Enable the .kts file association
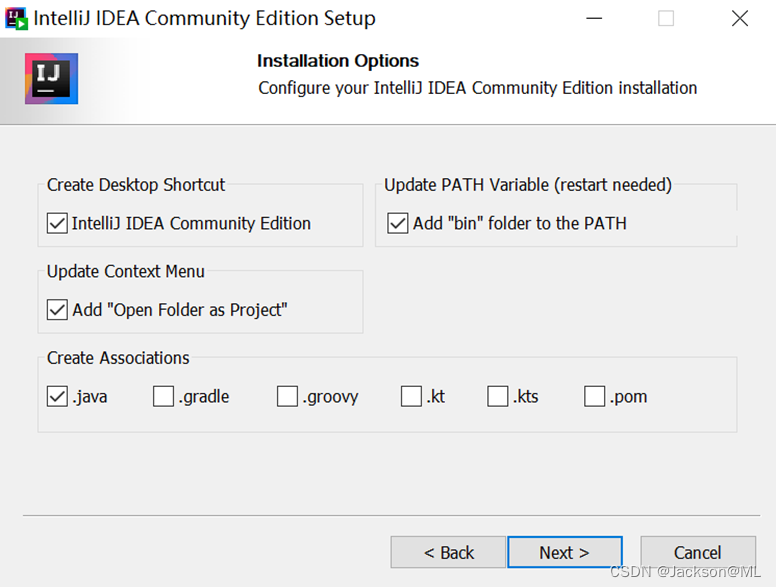Viewport: 776px width, 587px height. coord(498,397)
